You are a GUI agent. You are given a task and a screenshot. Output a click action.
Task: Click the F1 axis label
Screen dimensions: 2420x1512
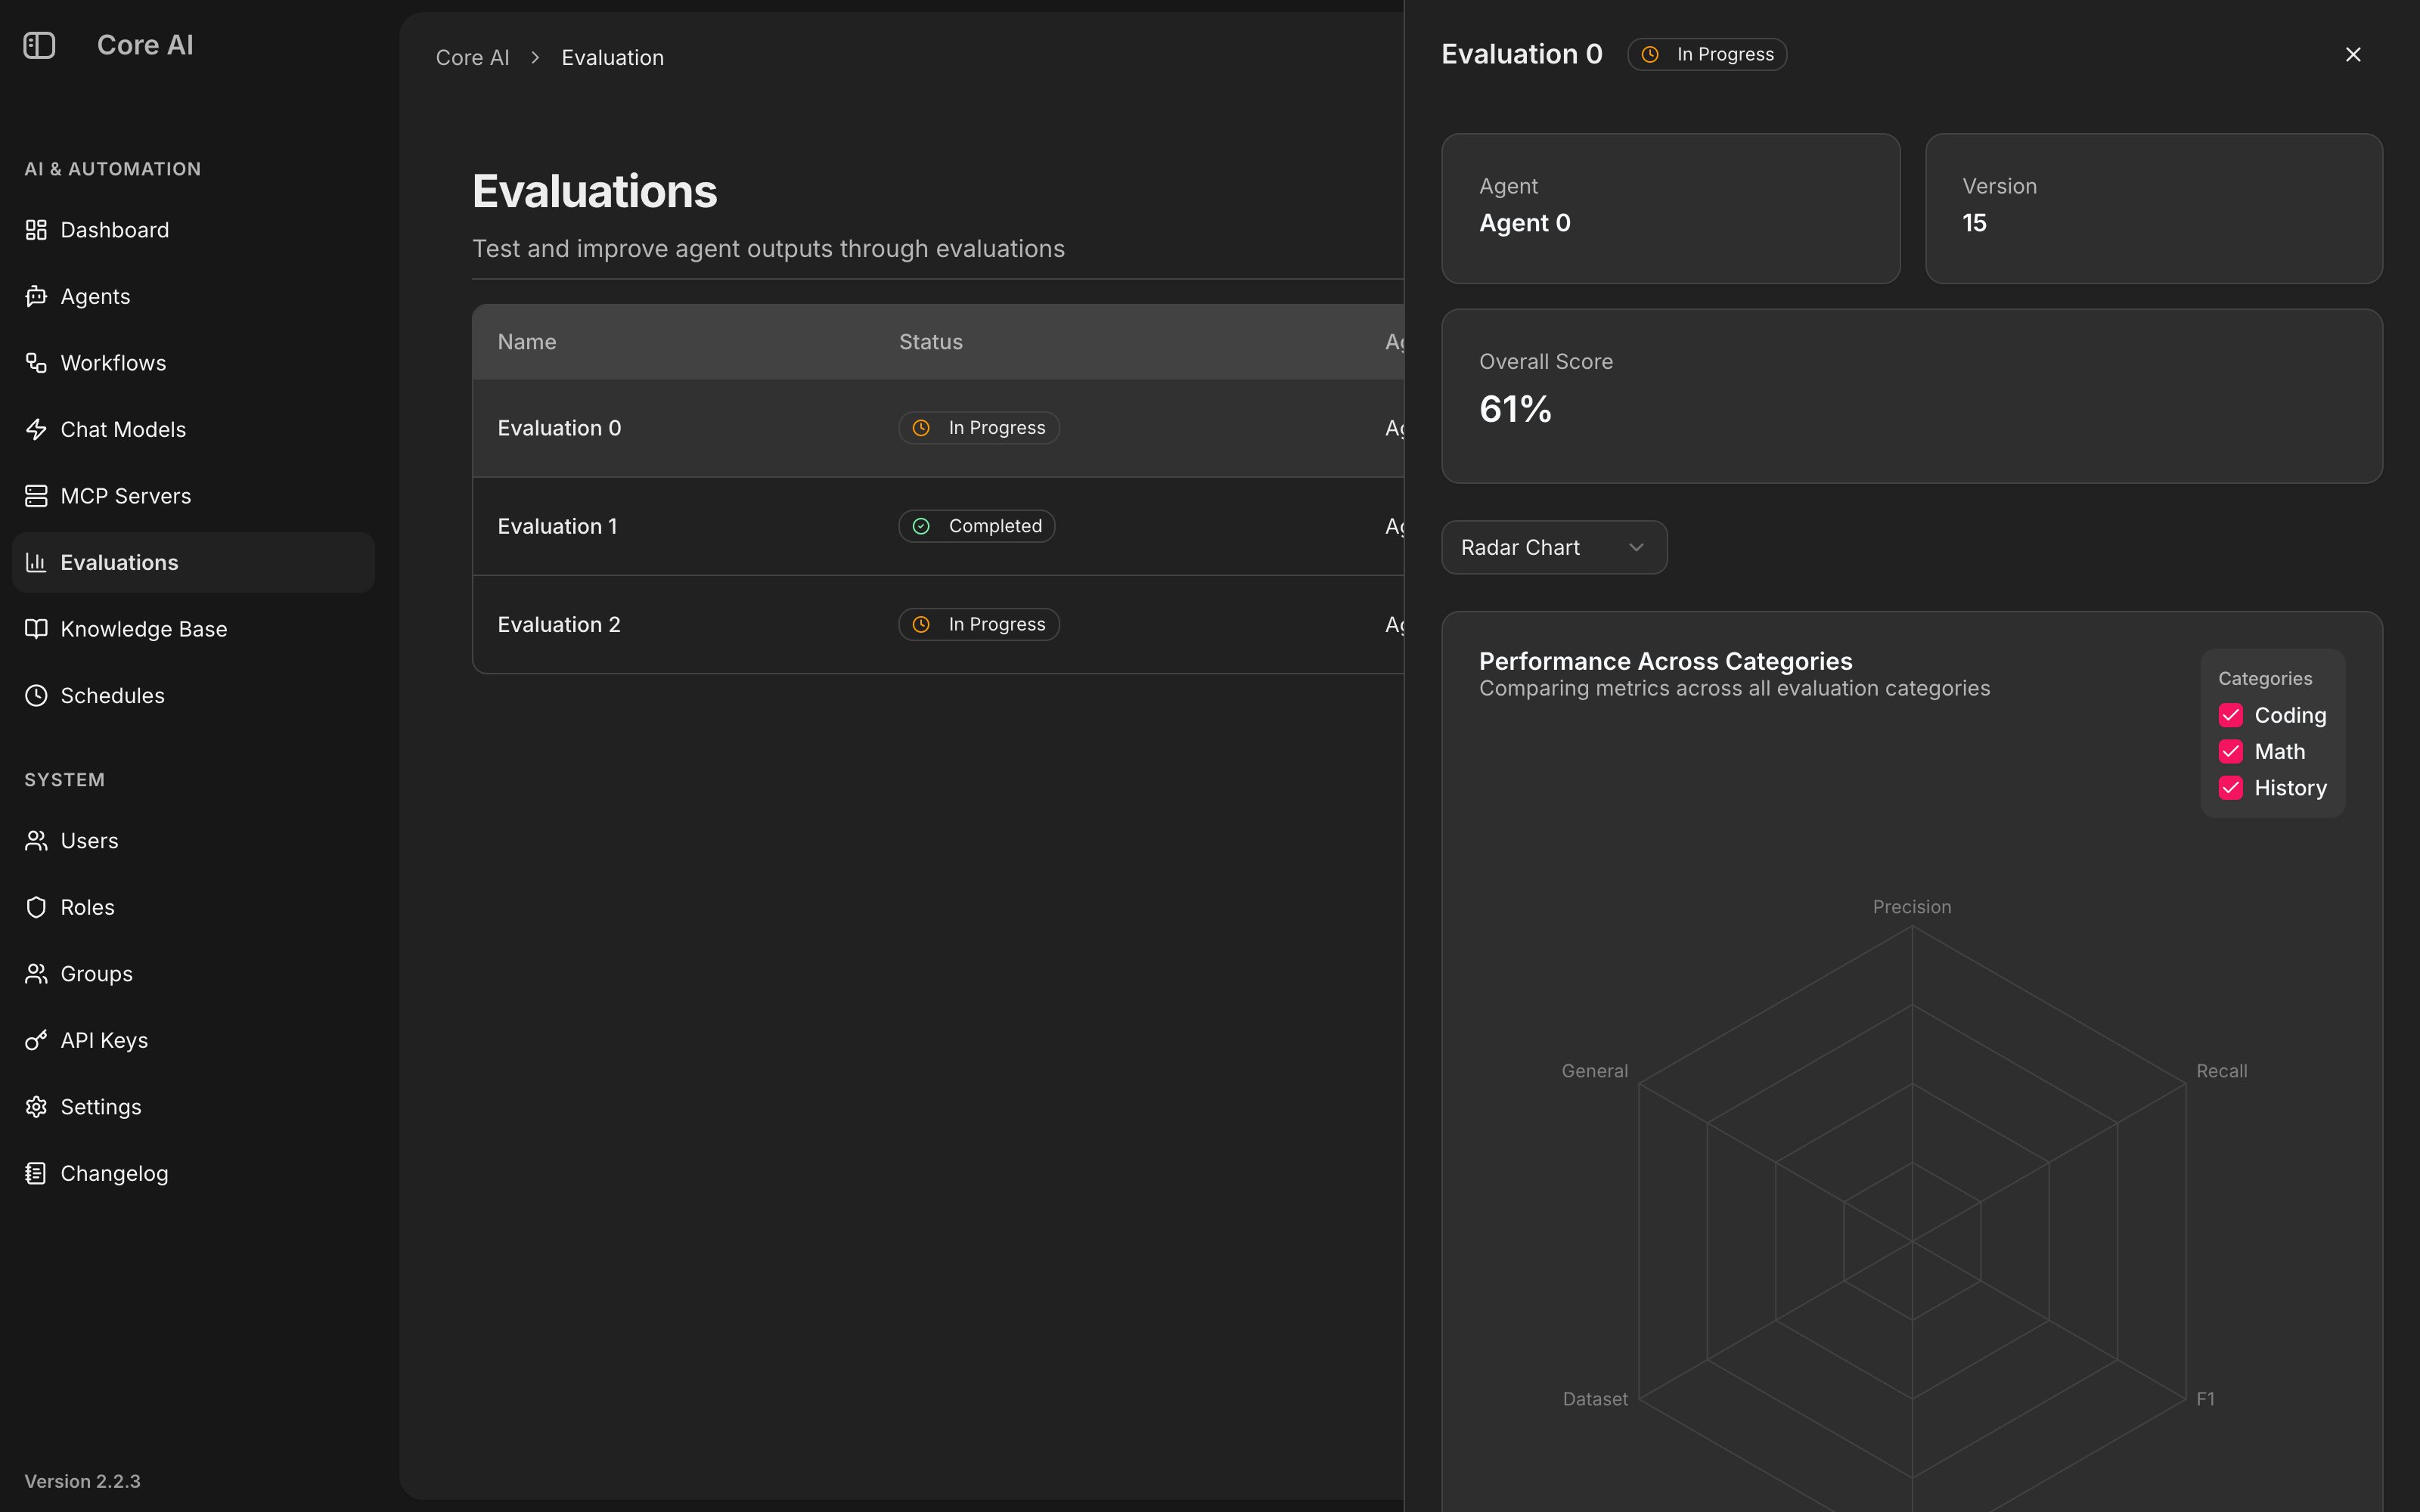2205,1399
